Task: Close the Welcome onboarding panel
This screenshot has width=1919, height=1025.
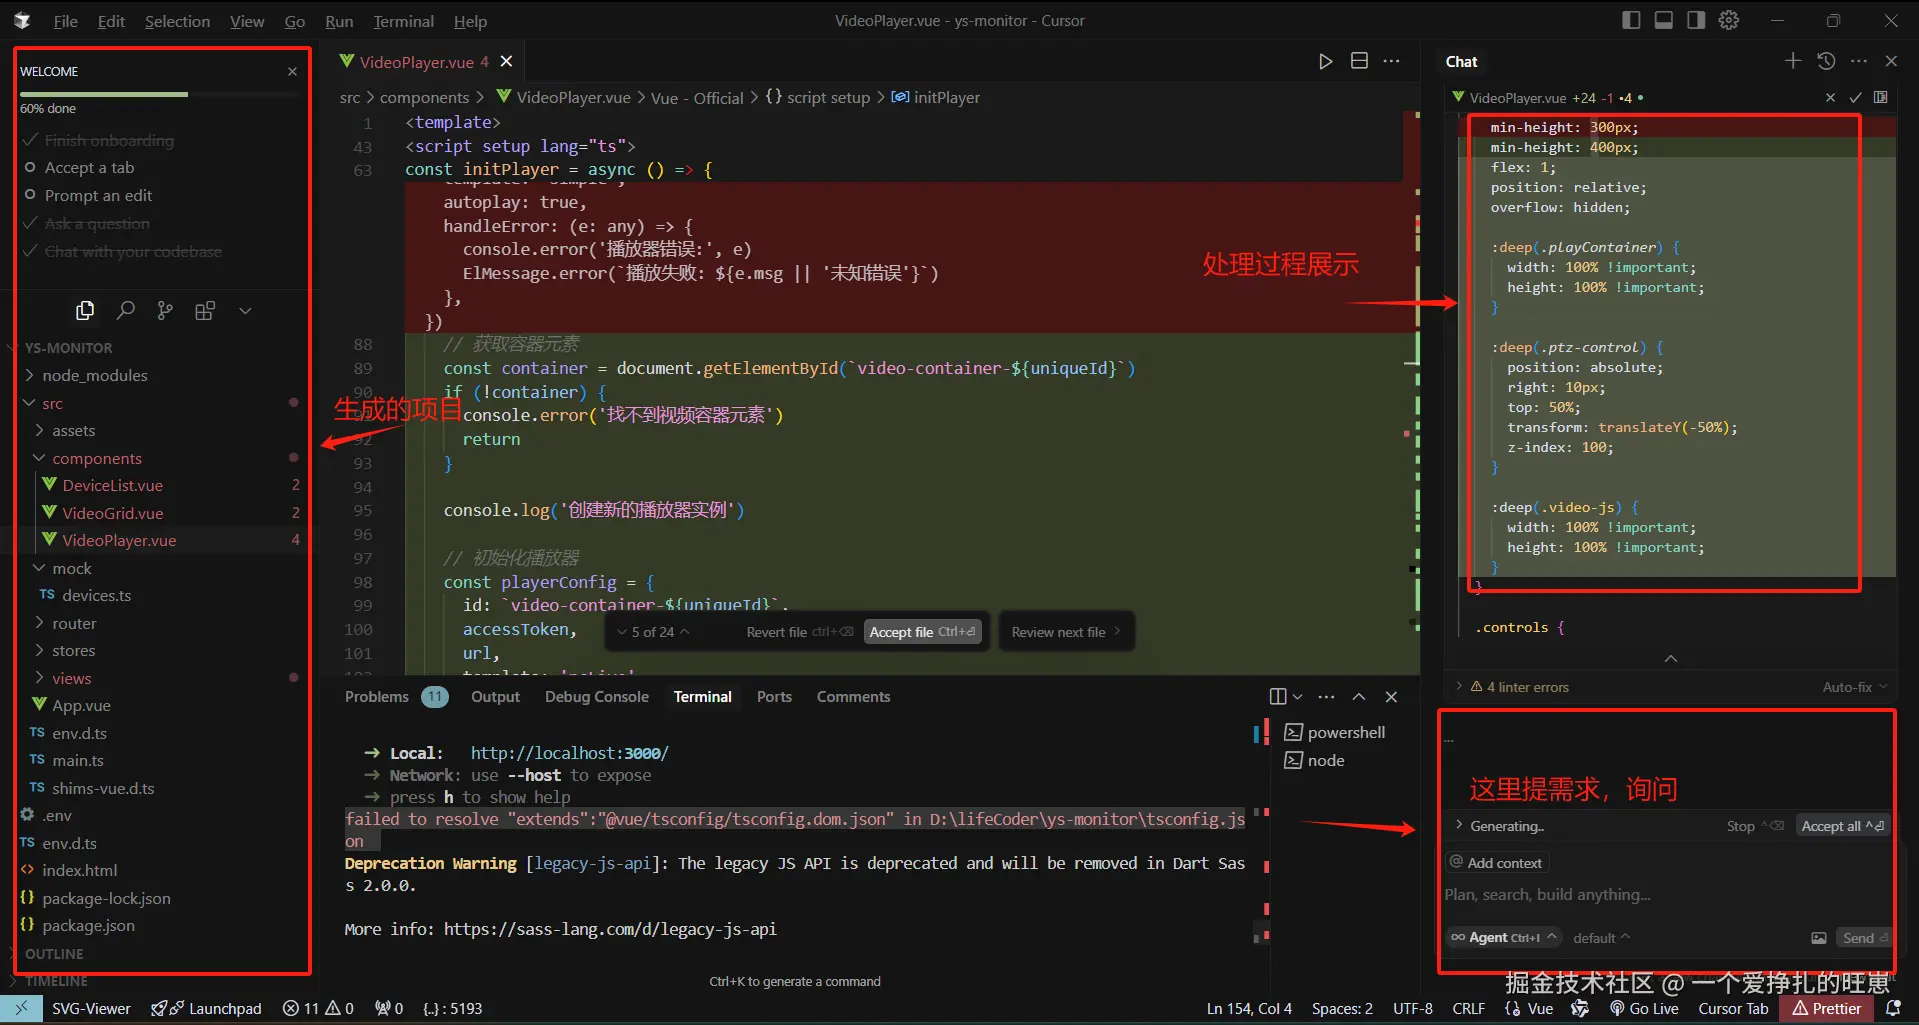Action: 292,71
